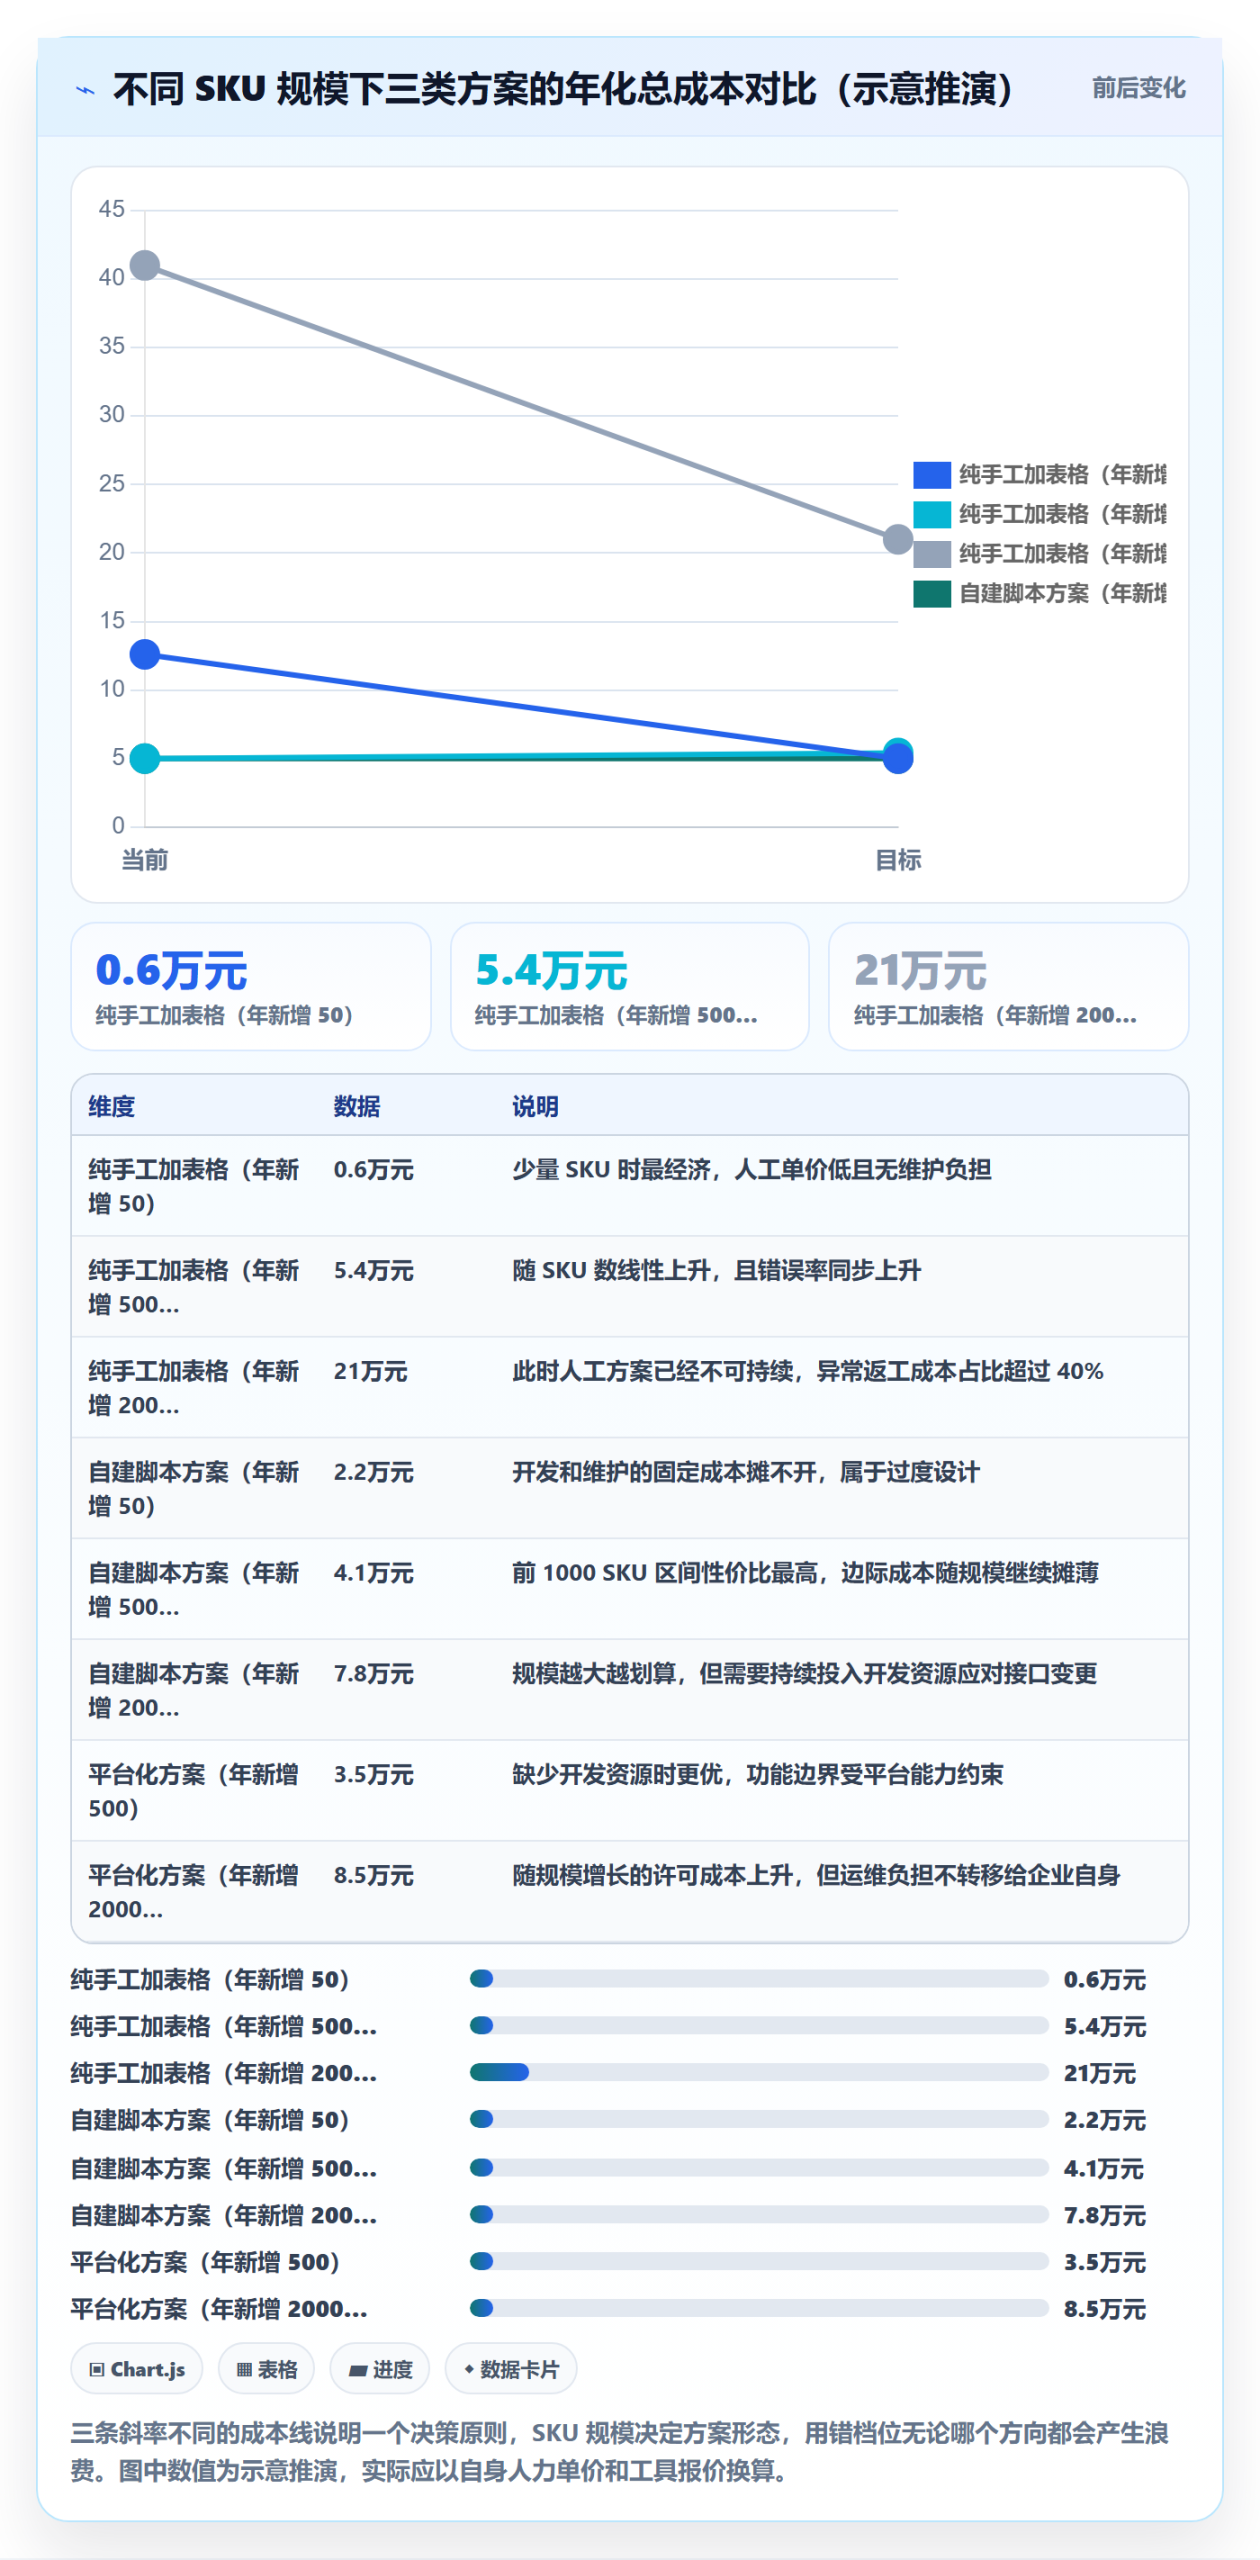Click description 前 1000 SKU 区间性价比最高

pos(805,1573)
